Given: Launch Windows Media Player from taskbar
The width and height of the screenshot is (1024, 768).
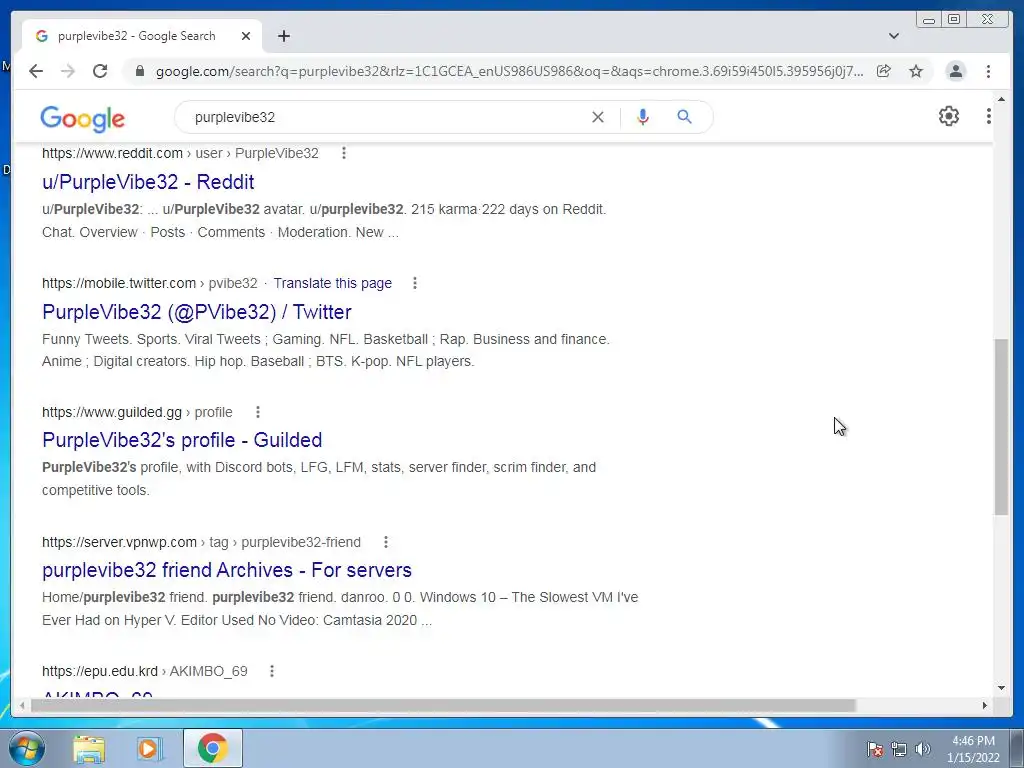Looking at the screenshot, I should pyautogui.click(x=149, y=749).
